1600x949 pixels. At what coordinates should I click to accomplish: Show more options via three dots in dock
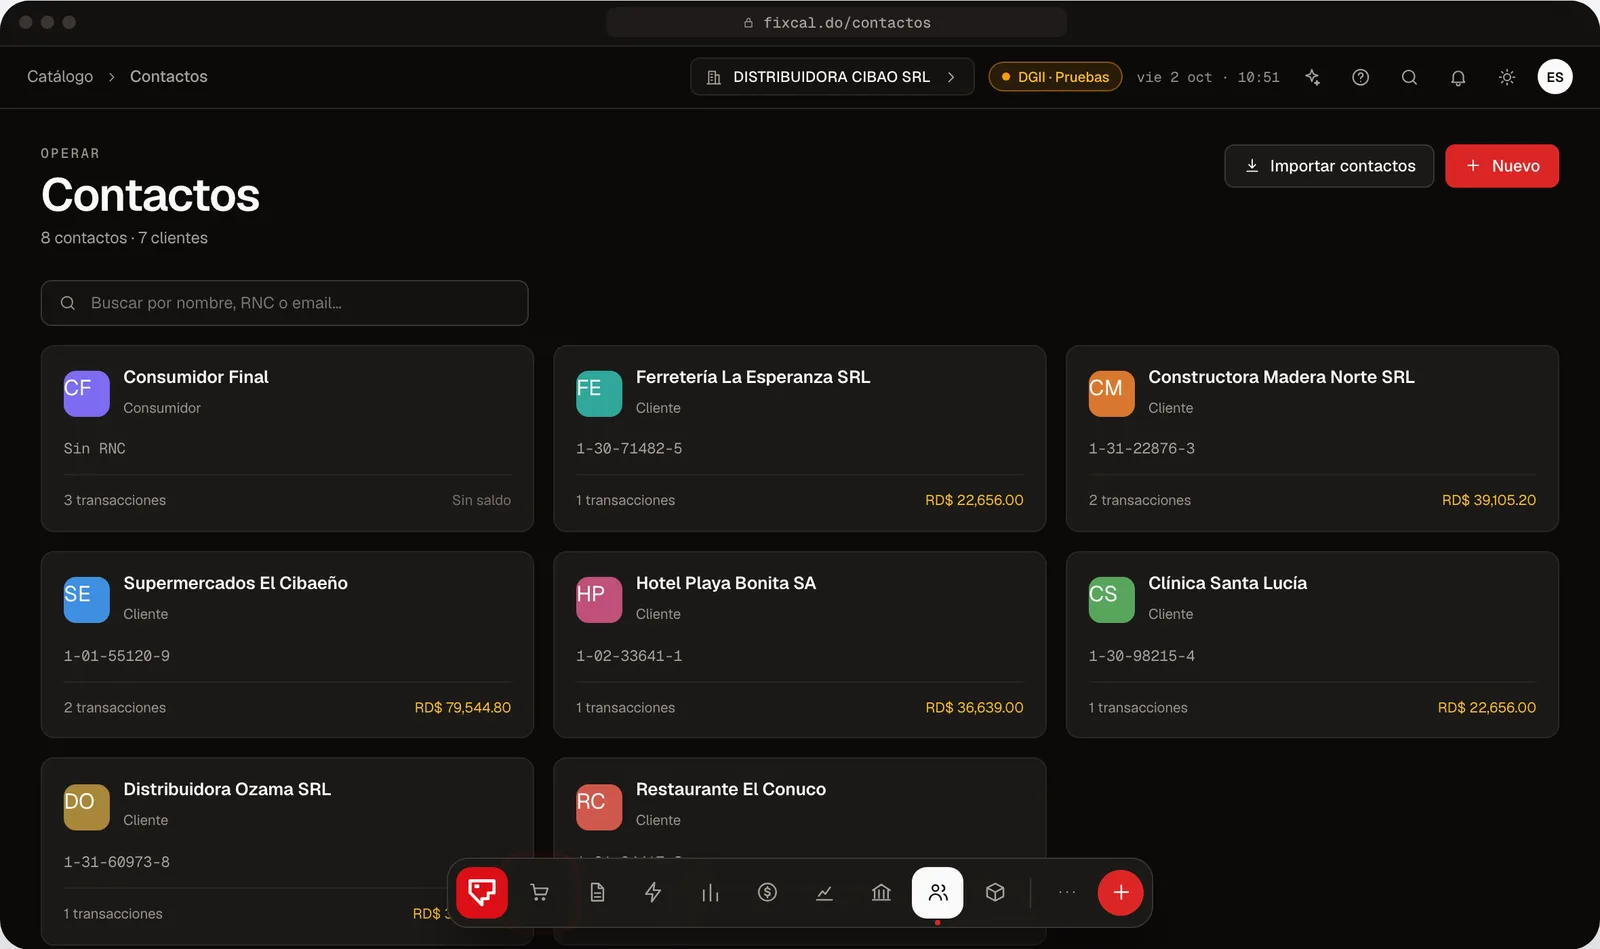click(1067, 892)
